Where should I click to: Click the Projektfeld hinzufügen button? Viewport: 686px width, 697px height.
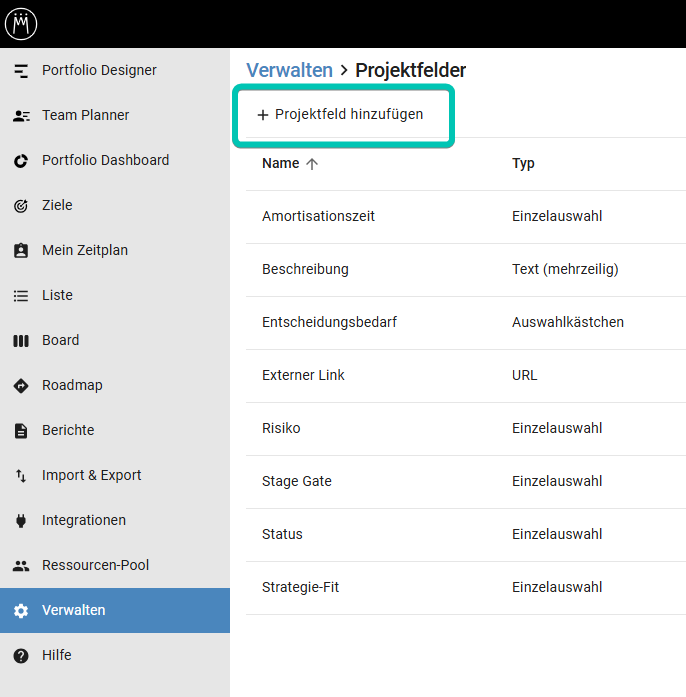(x=341, y=115)
